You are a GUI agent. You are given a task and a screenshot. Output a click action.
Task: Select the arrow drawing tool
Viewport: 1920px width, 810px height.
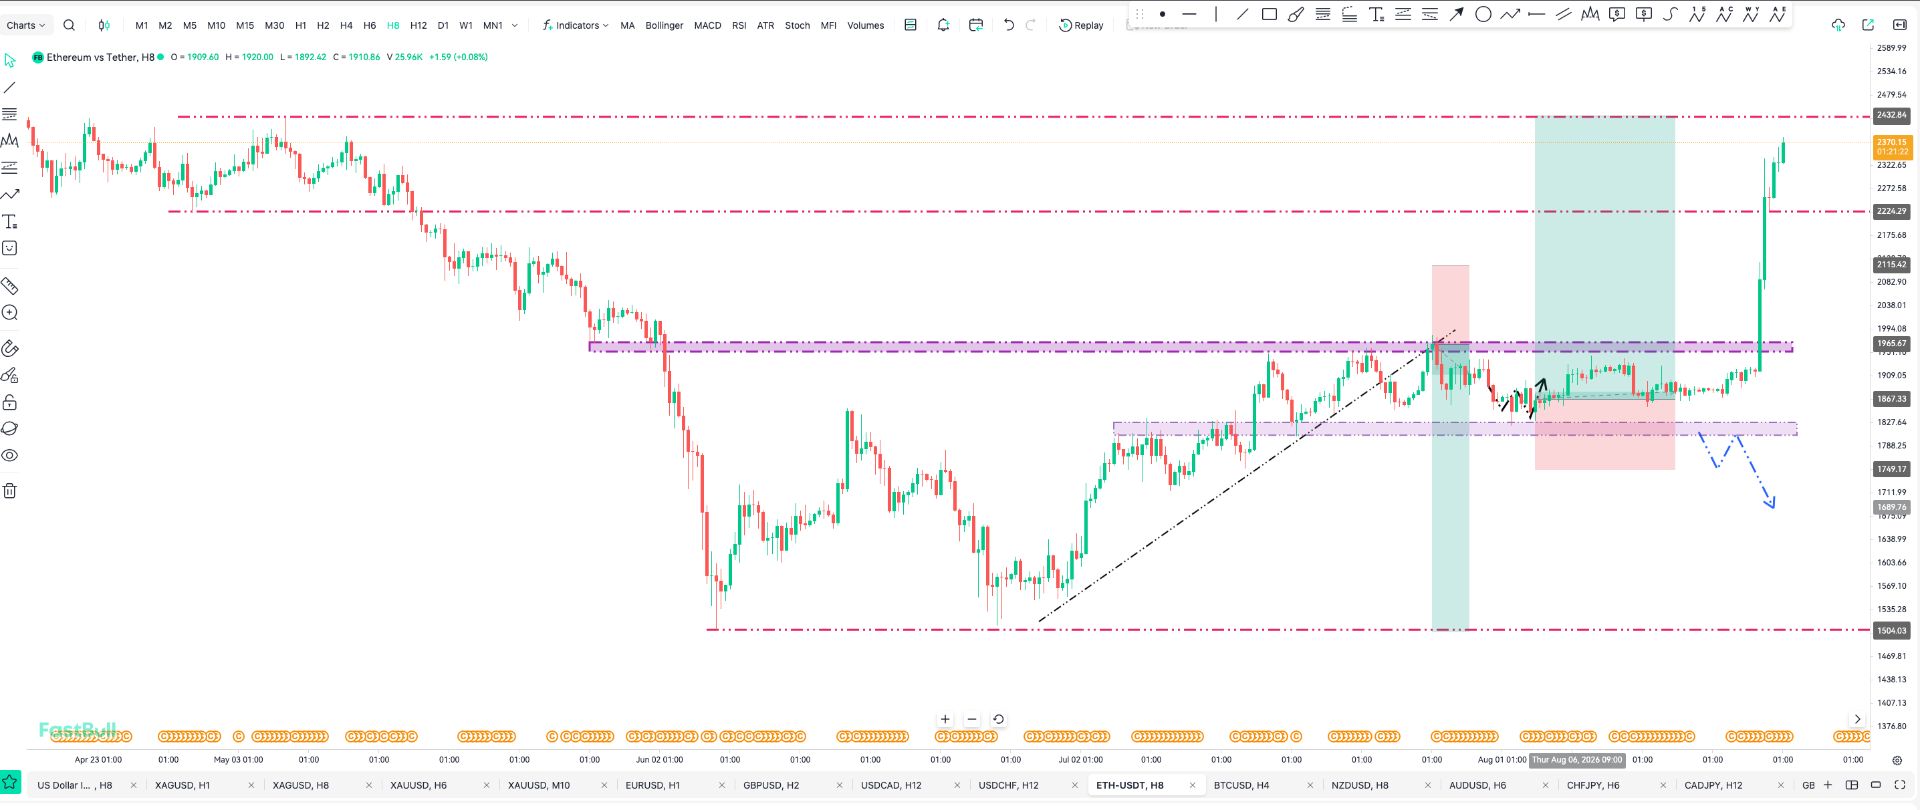point(1457,14)
